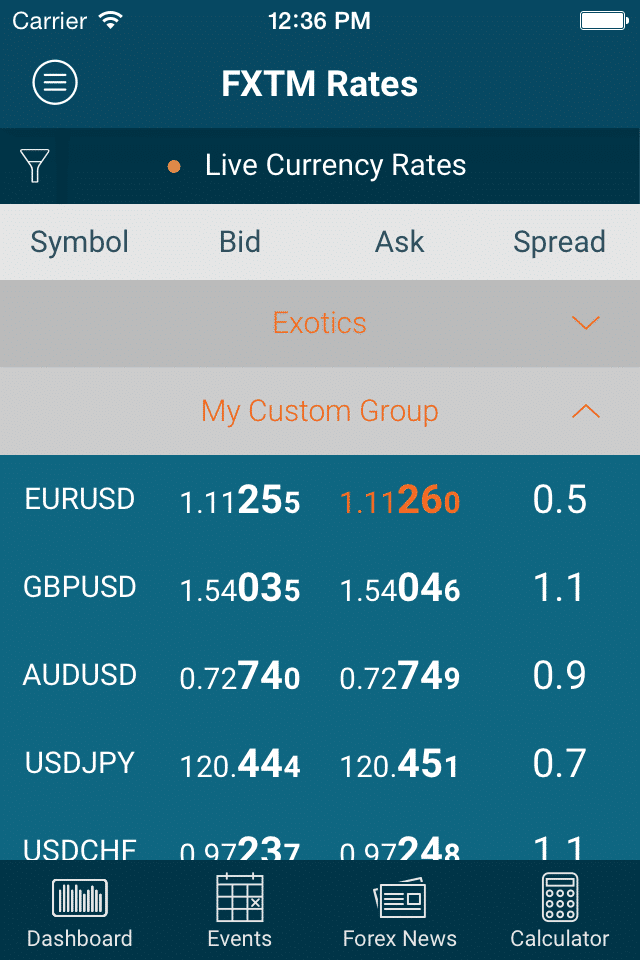Open the Events calendar icon
Screen dimensions: 640x960
pos(240,897)
